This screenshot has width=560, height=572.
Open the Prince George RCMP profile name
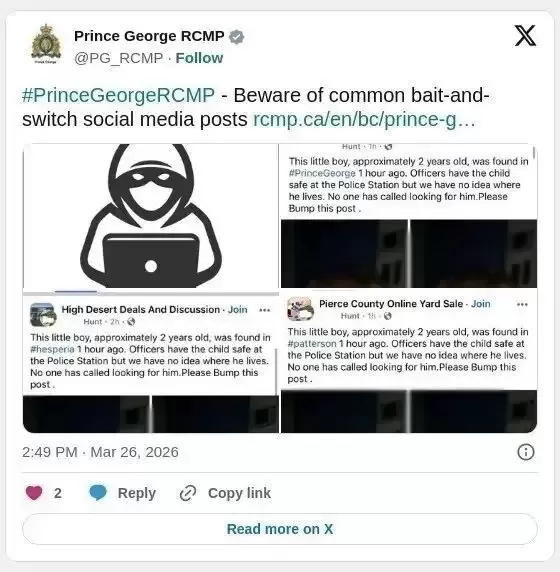149,36
